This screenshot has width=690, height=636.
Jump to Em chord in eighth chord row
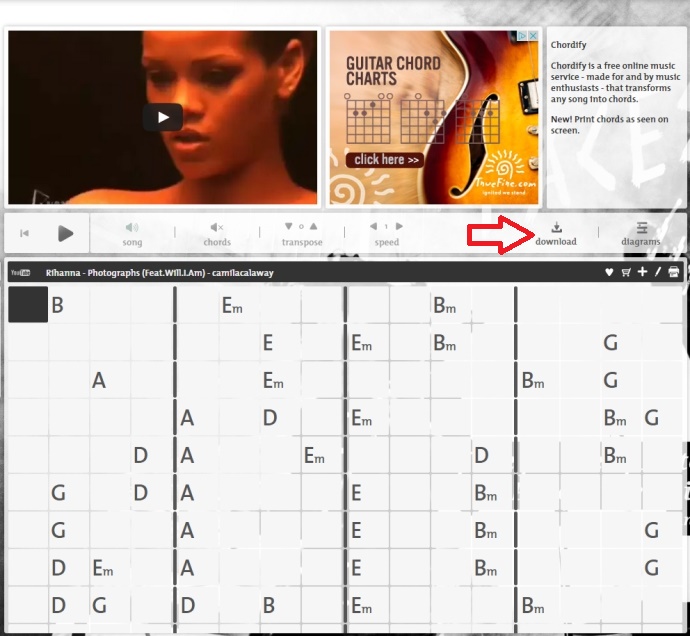(x=103, y=568)
